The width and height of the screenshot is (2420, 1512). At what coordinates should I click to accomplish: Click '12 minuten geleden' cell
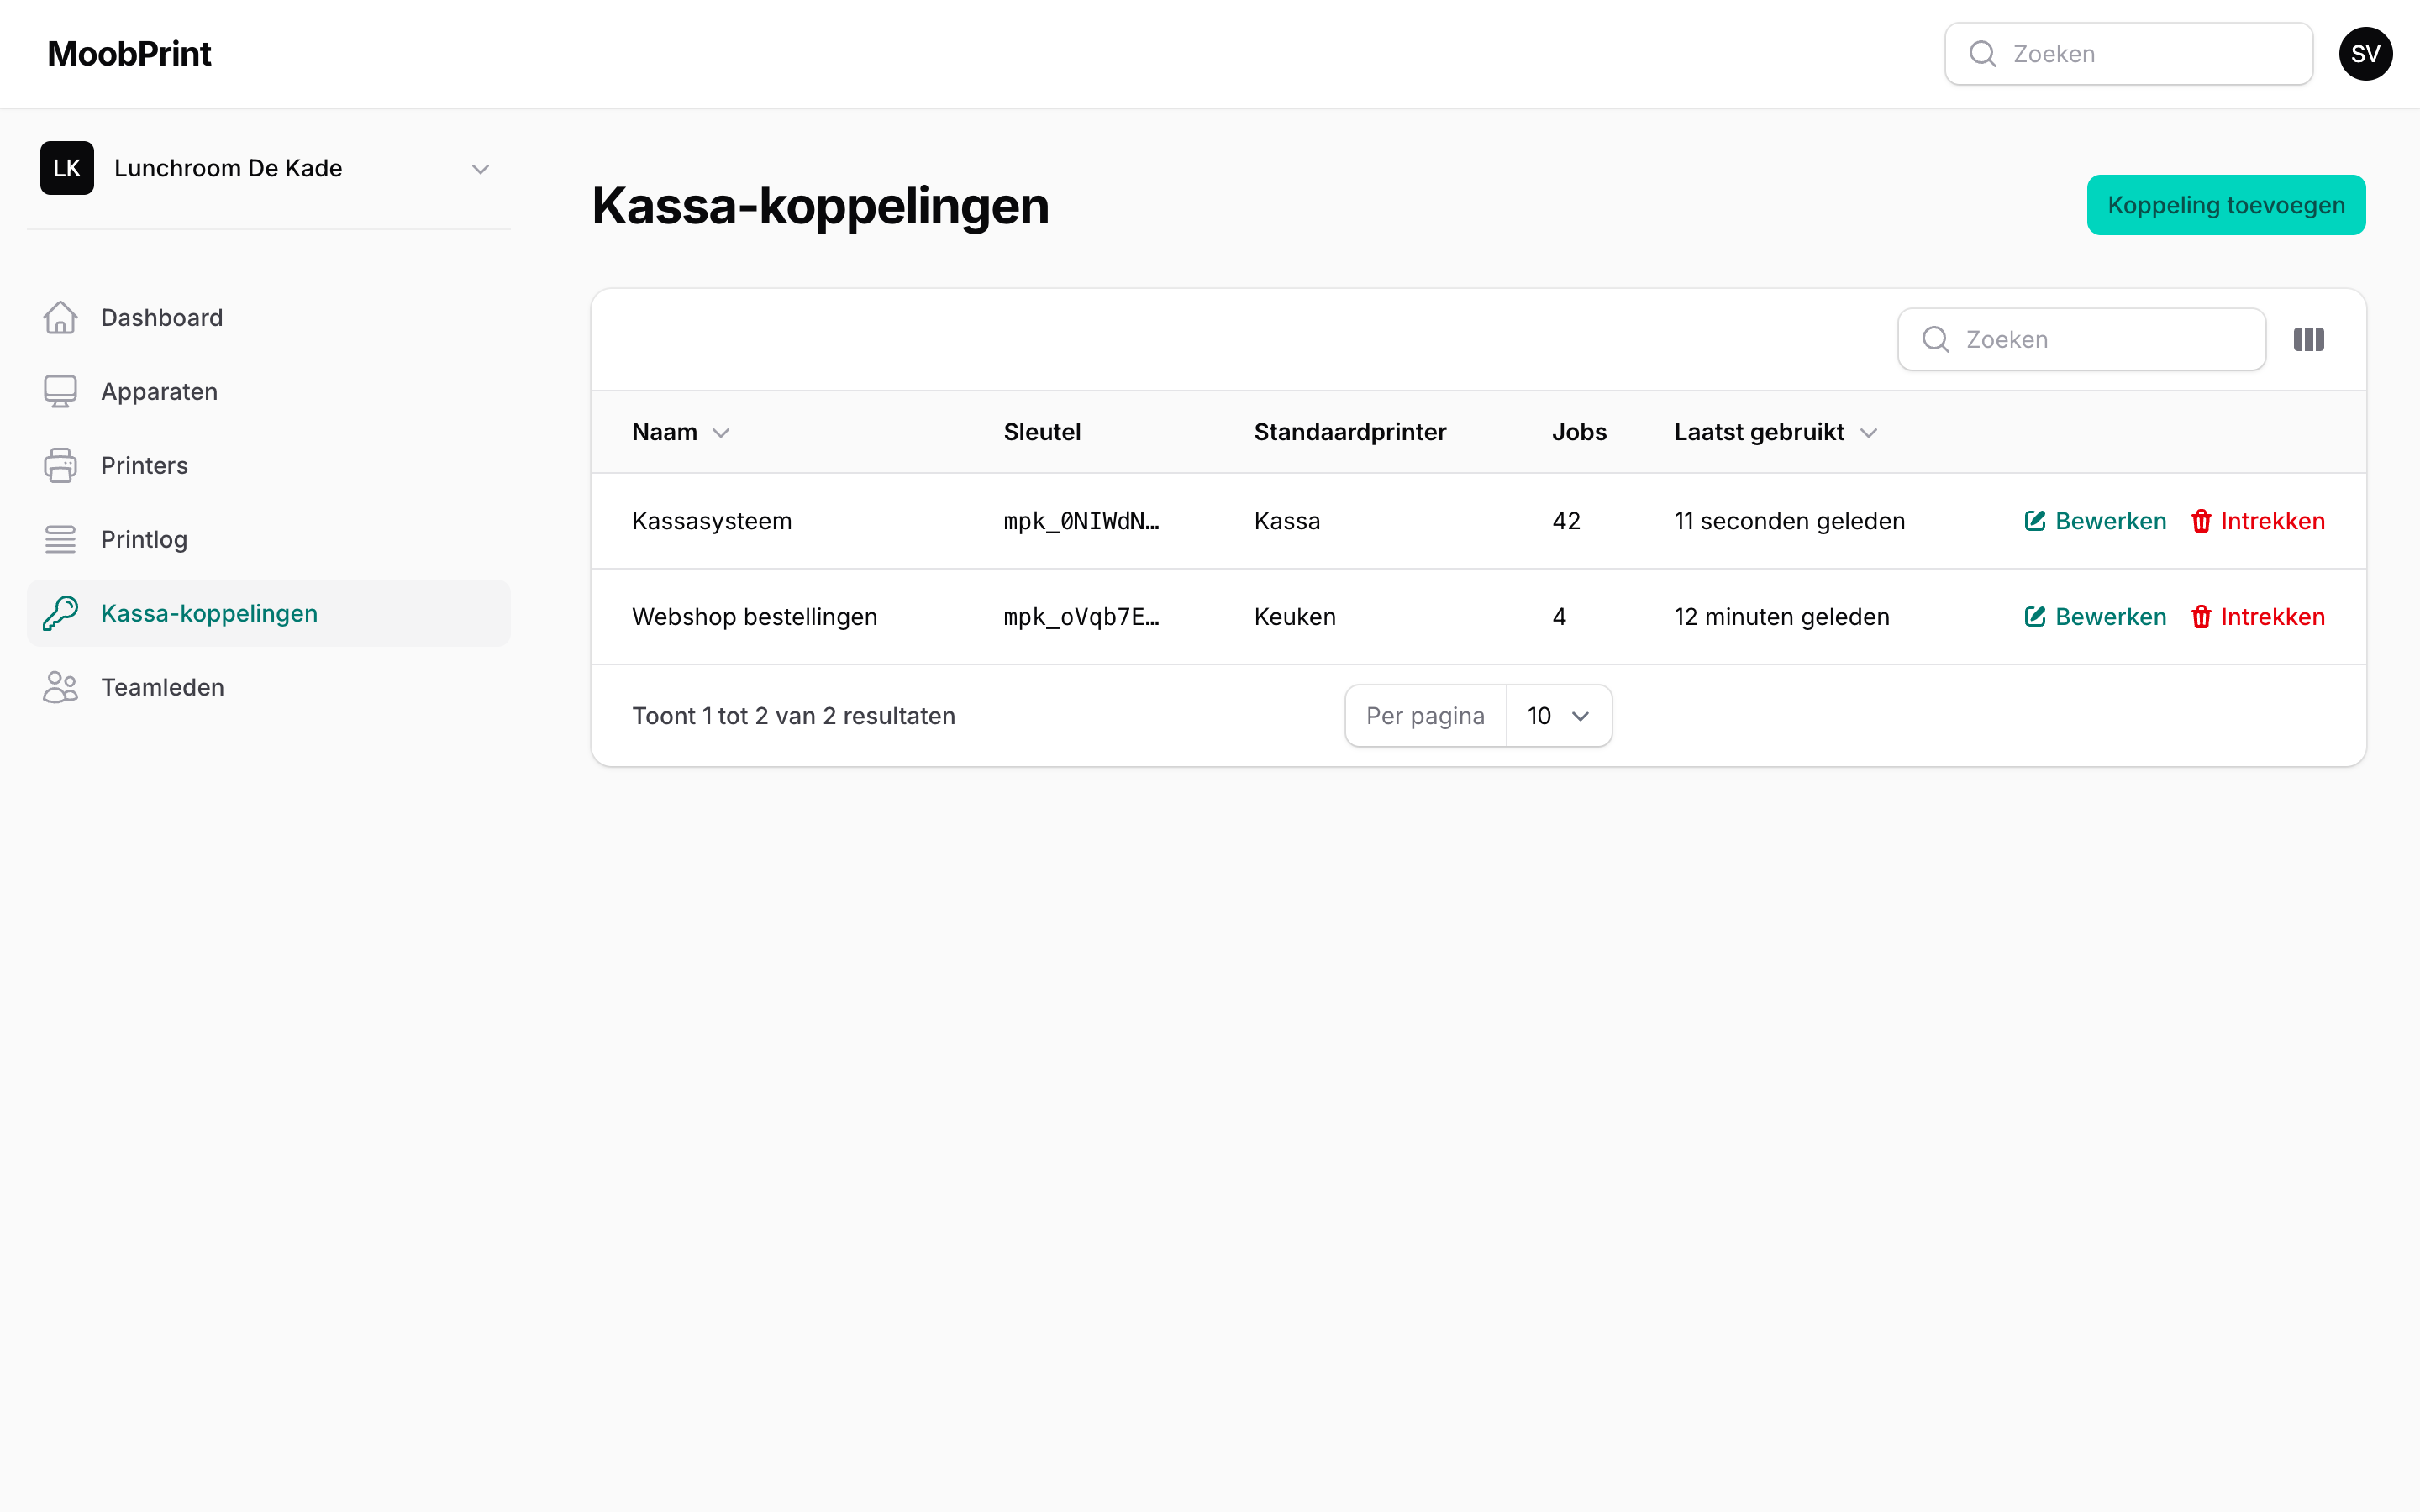pos(1781,617)
